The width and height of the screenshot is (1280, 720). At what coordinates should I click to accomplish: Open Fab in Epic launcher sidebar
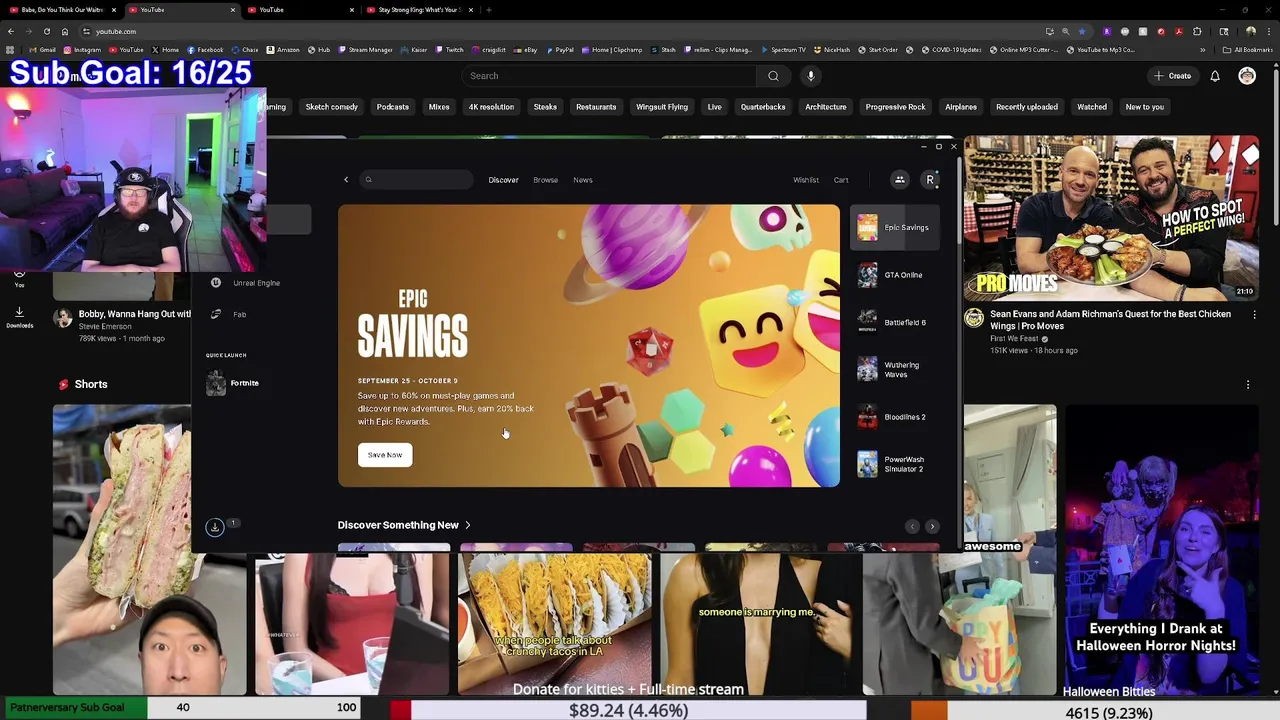229,314
